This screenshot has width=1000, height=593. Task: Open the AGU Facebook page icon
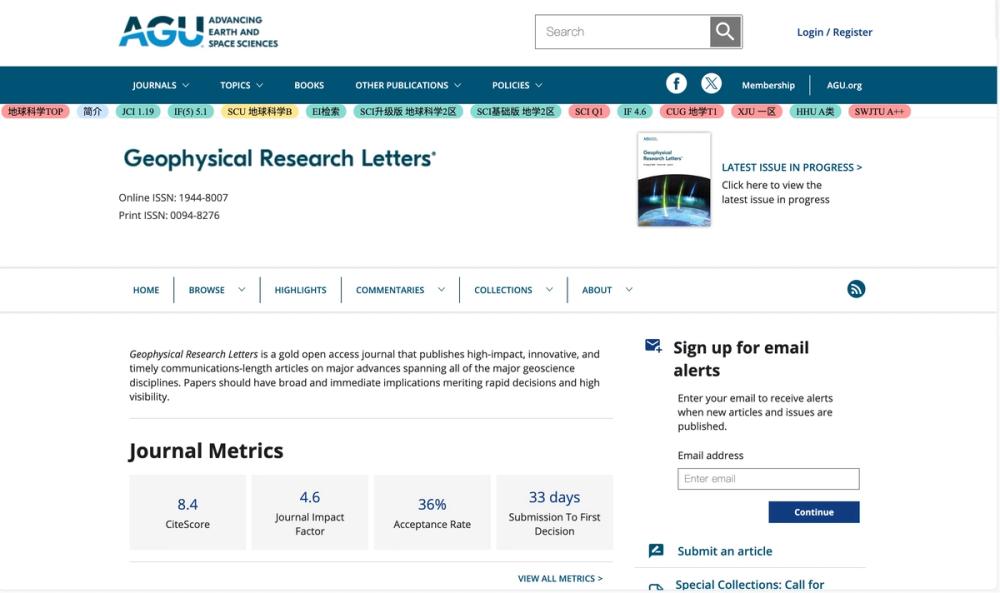676,84
